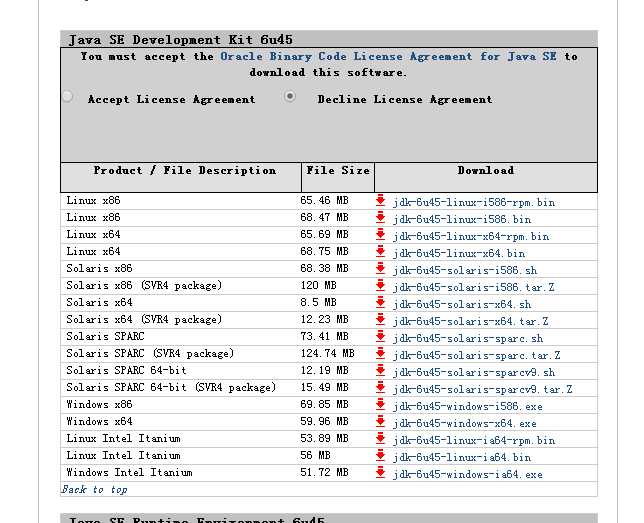Screen dimensions: 644x523
Task: Click download arrow icon for jdk-6u45-linux-x64-rpm.bin
Action: [380, 234]
